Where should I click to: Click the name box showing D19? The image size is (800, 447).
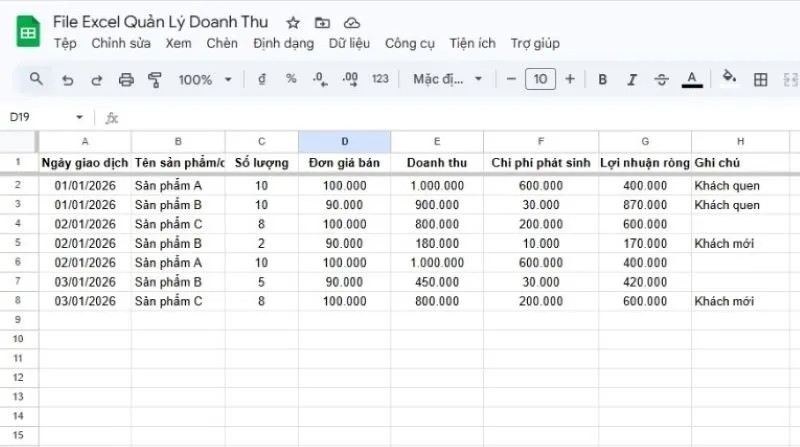coord(20,117)
